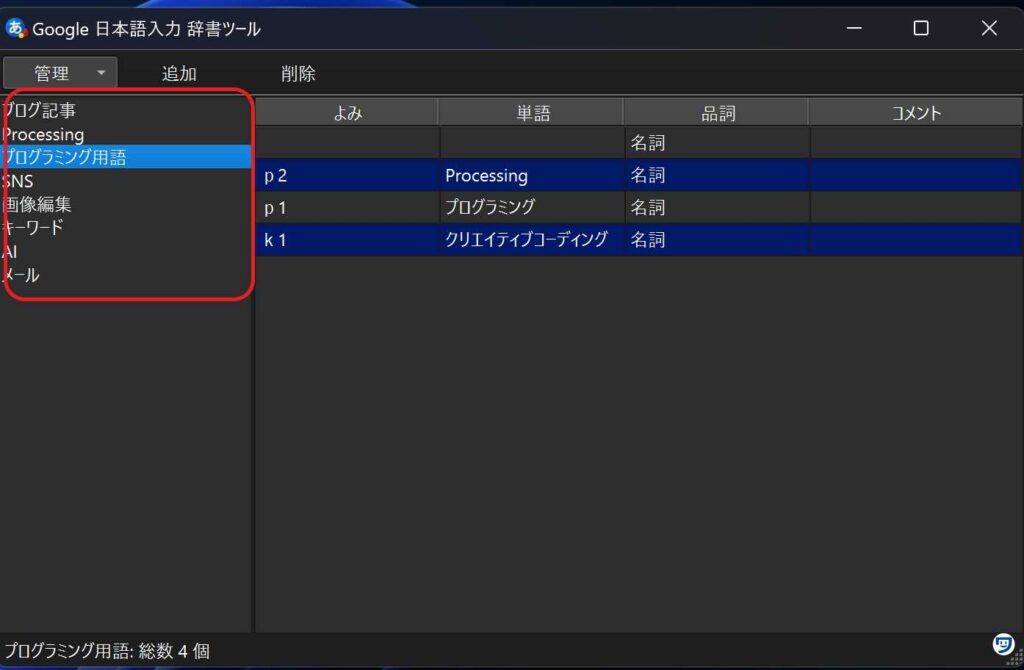This screenshot has width=1024, height=670.
Task: Click 名詞 in the プログラミング row
Action: (717, 207)
